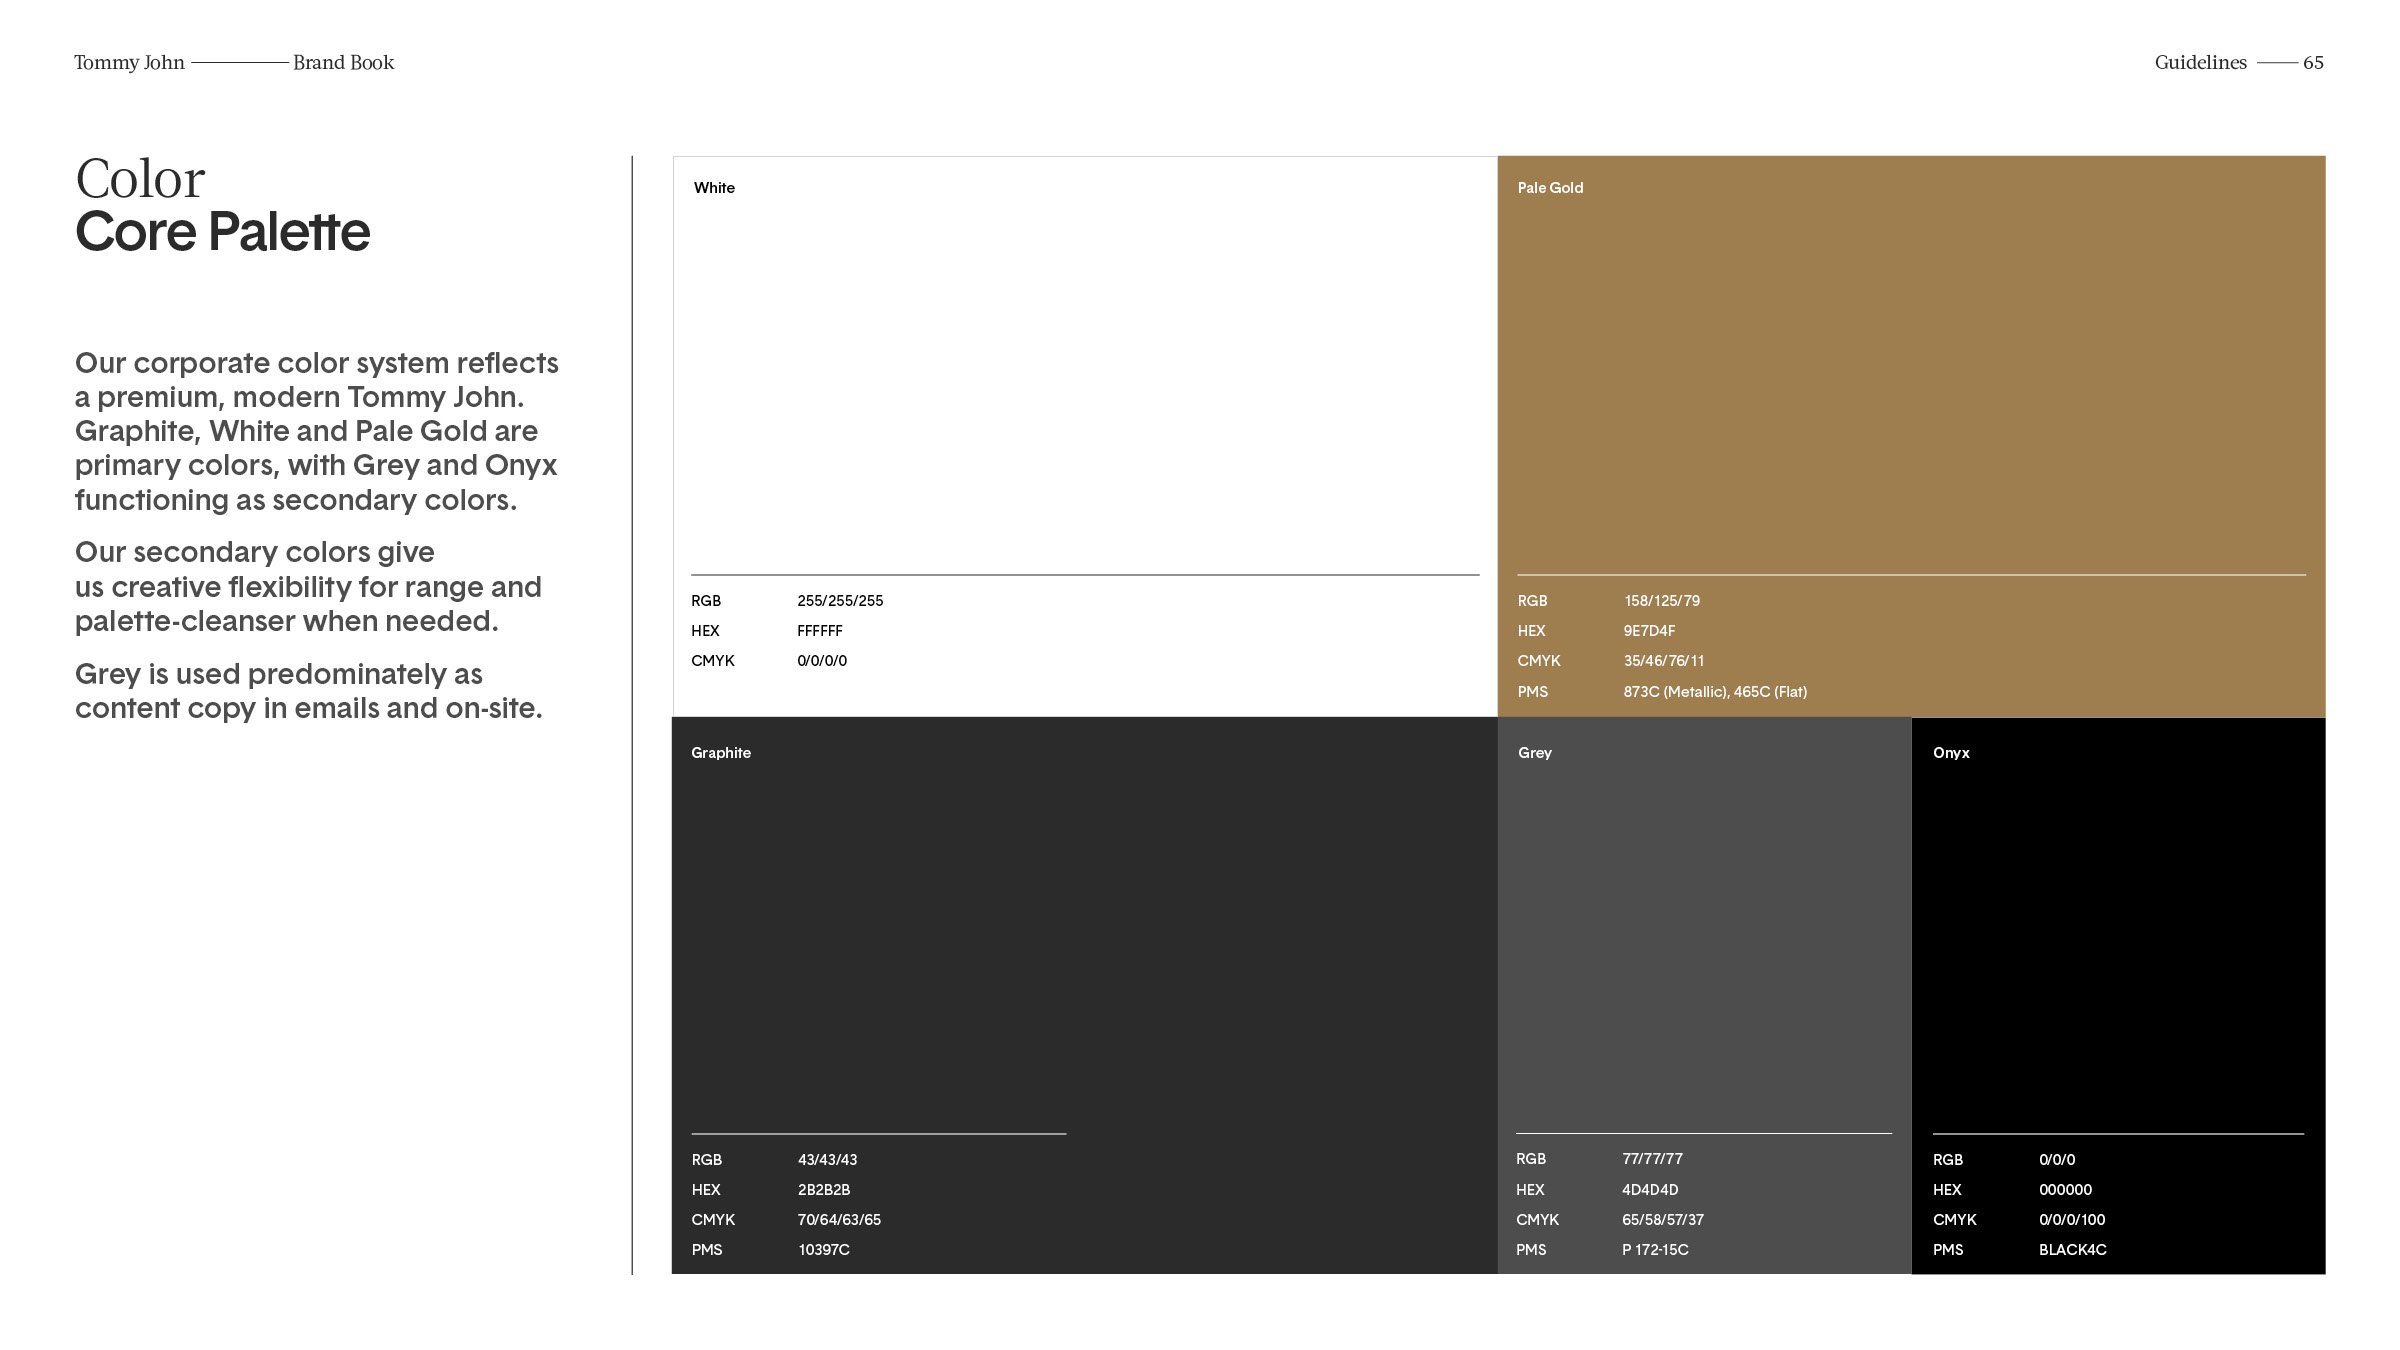This screenshot has width=2400, height=1350.
Task: Click the 'Tommy John' header text
Action: (x=129, y=63)
